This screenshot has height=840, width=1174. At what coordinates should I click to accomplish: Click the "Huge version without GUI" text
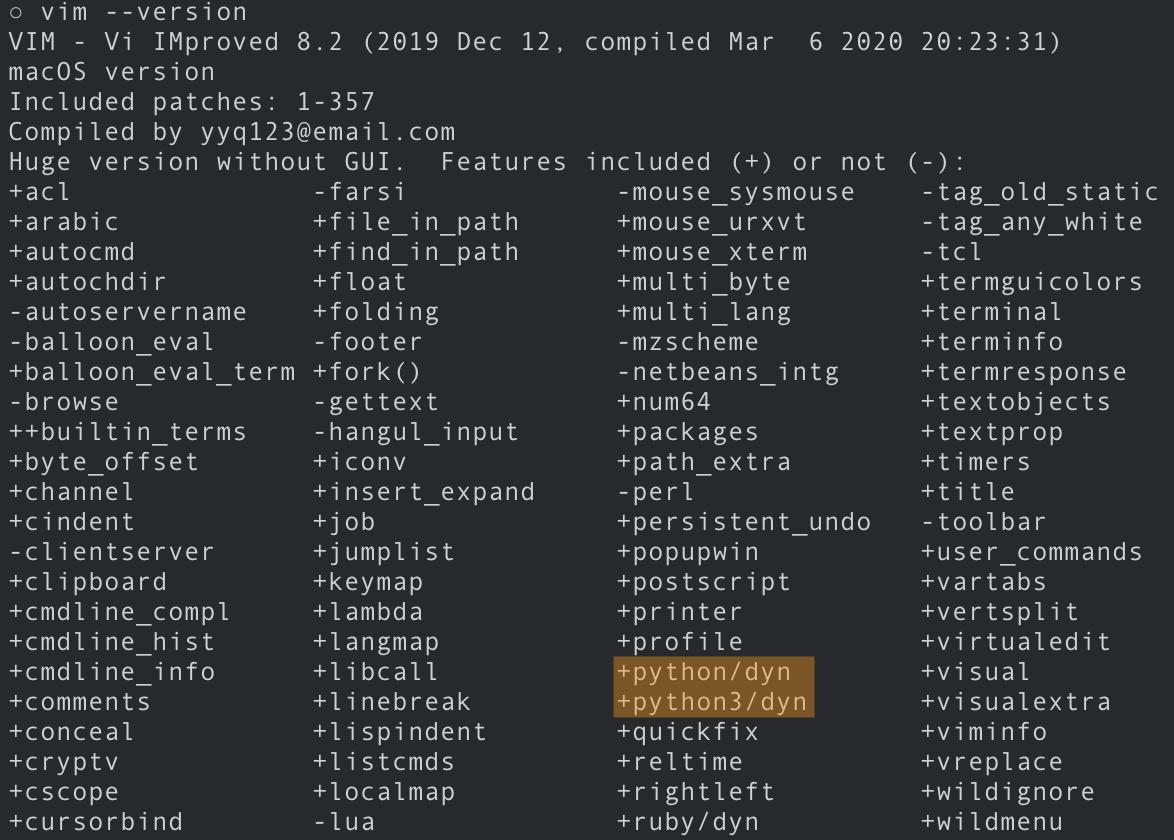pyautogui.click(x=208, y=162)
